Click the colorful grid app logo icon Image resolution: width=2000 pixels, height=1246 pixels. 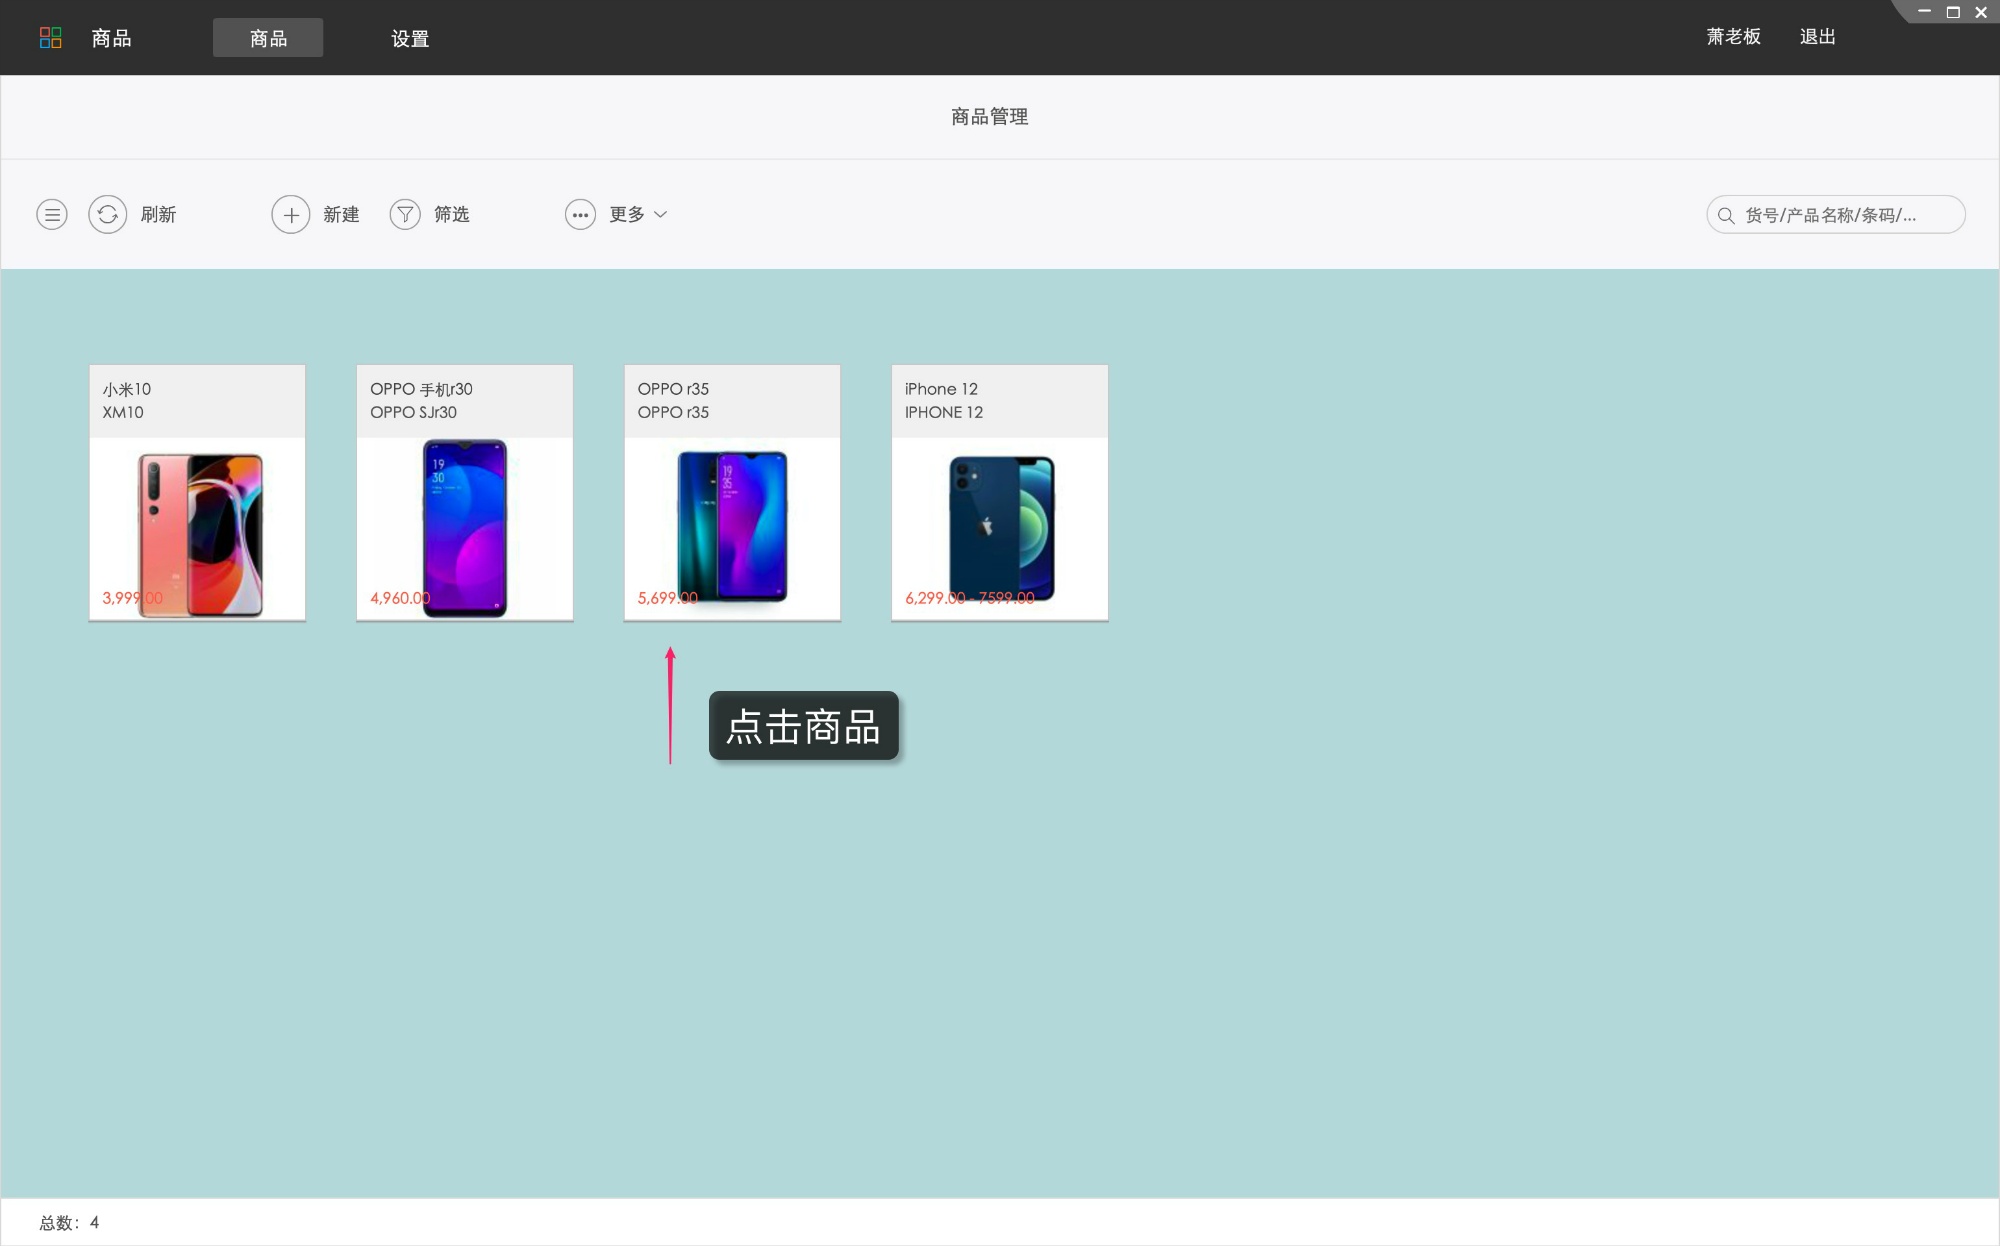click(50, 38)
